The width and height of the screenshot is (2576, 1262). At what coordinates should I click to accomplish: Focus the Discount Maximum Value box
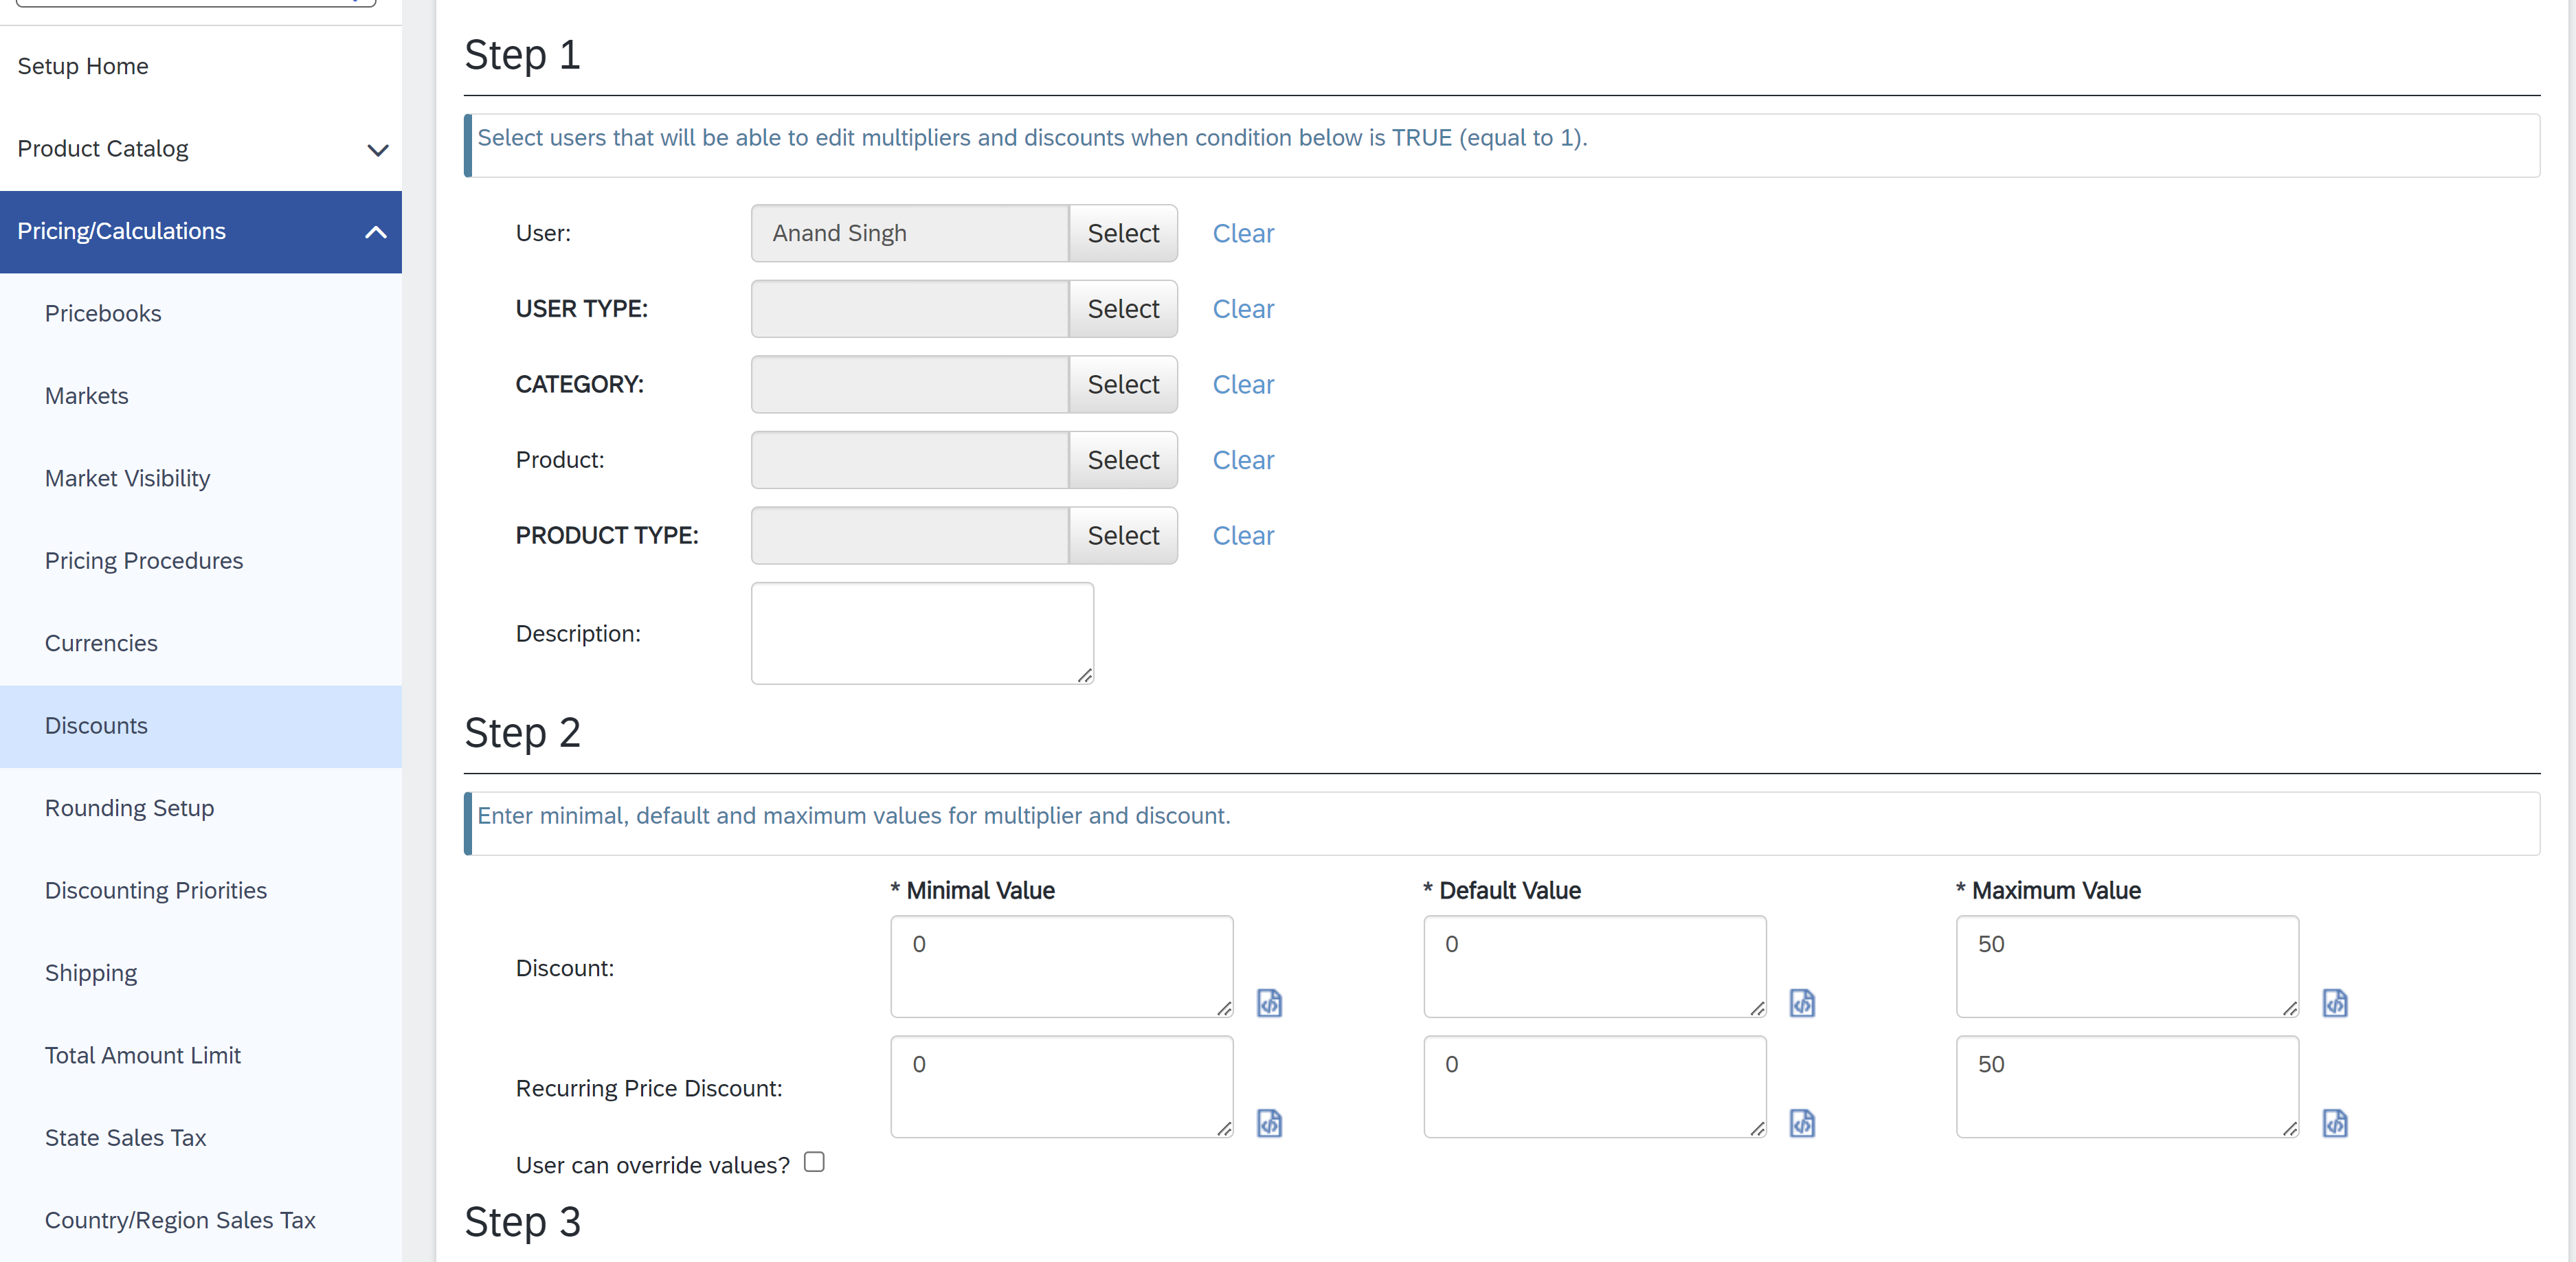pos(2127,967)
